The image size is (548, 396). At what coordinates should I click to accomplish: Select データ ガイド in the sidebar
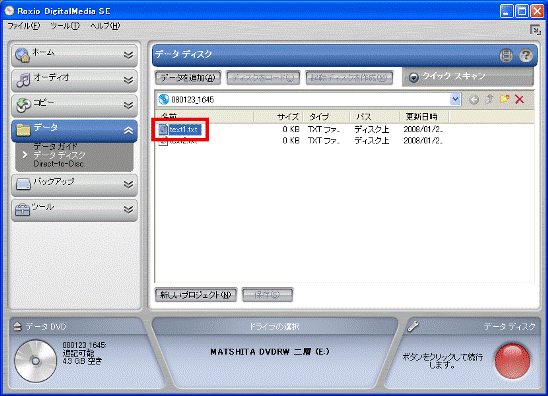click(55, 146)
